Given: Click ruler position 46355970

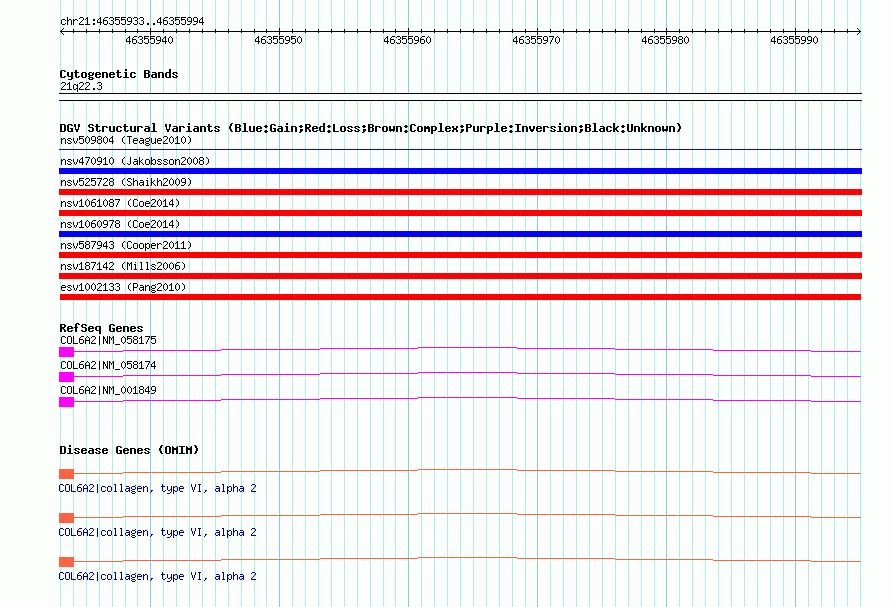Looking at the screenshot, I should (x=536, y=40).
